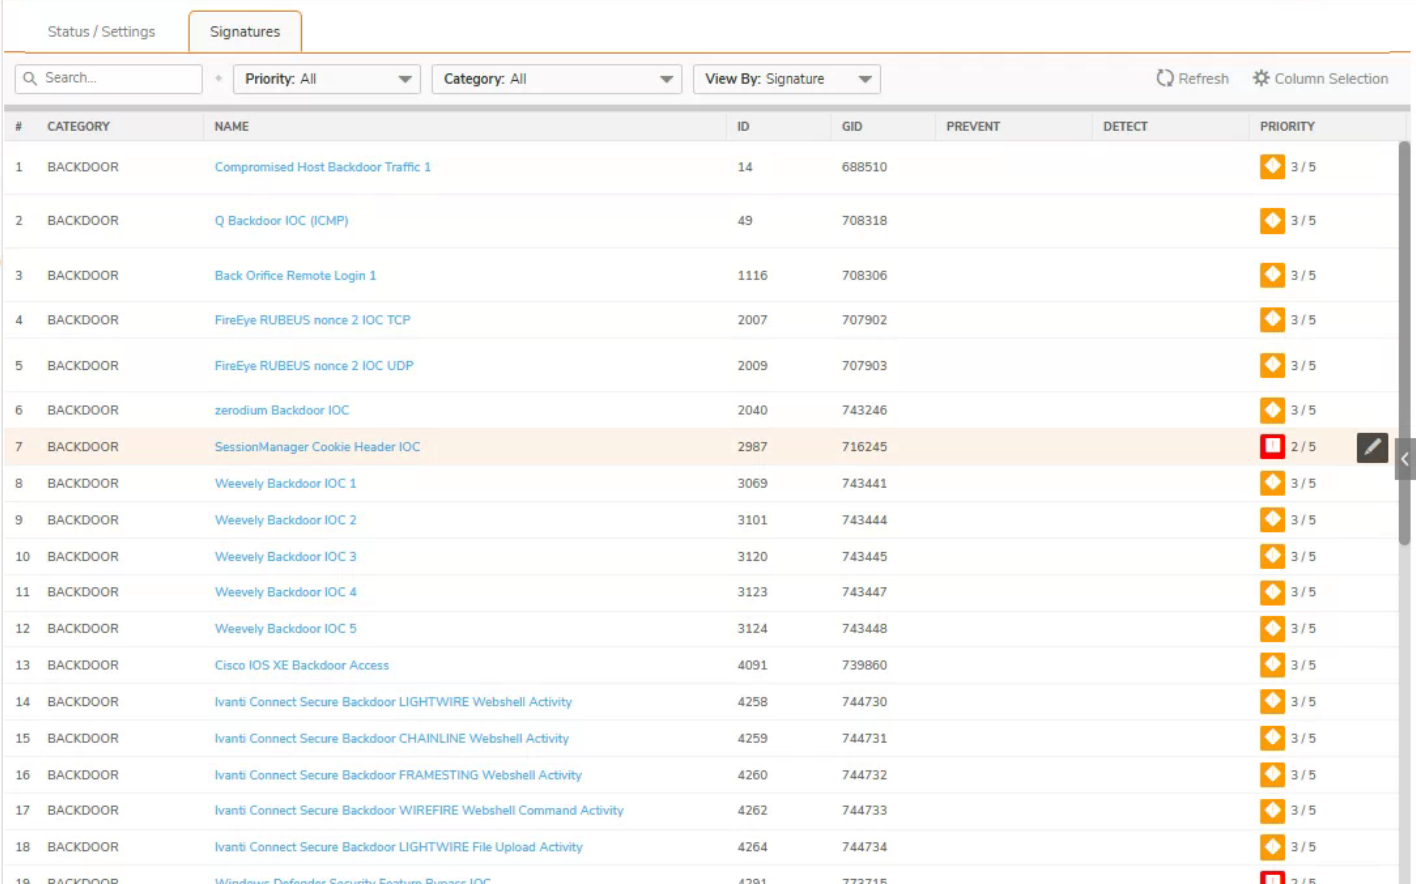This screenshot has height=884, width=1416.
Task: Click the pencil edit icon on row 7
Action: [1372, 447]
